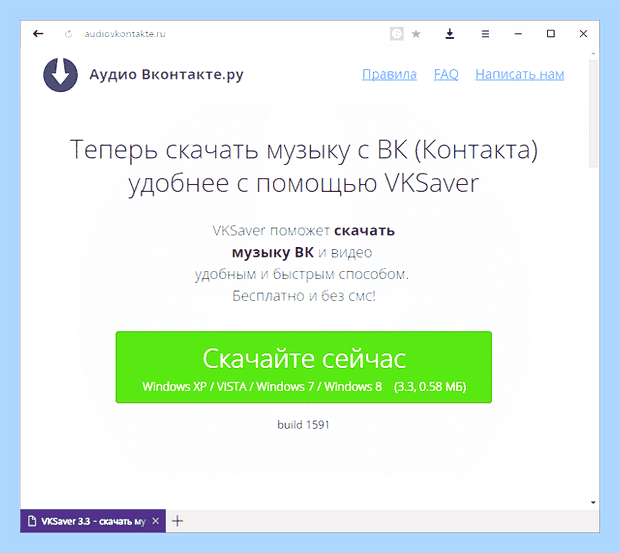Screen dimensions: 620x553
Task: Bookmark the page with the star icon
Action: (x=416, y=34)
